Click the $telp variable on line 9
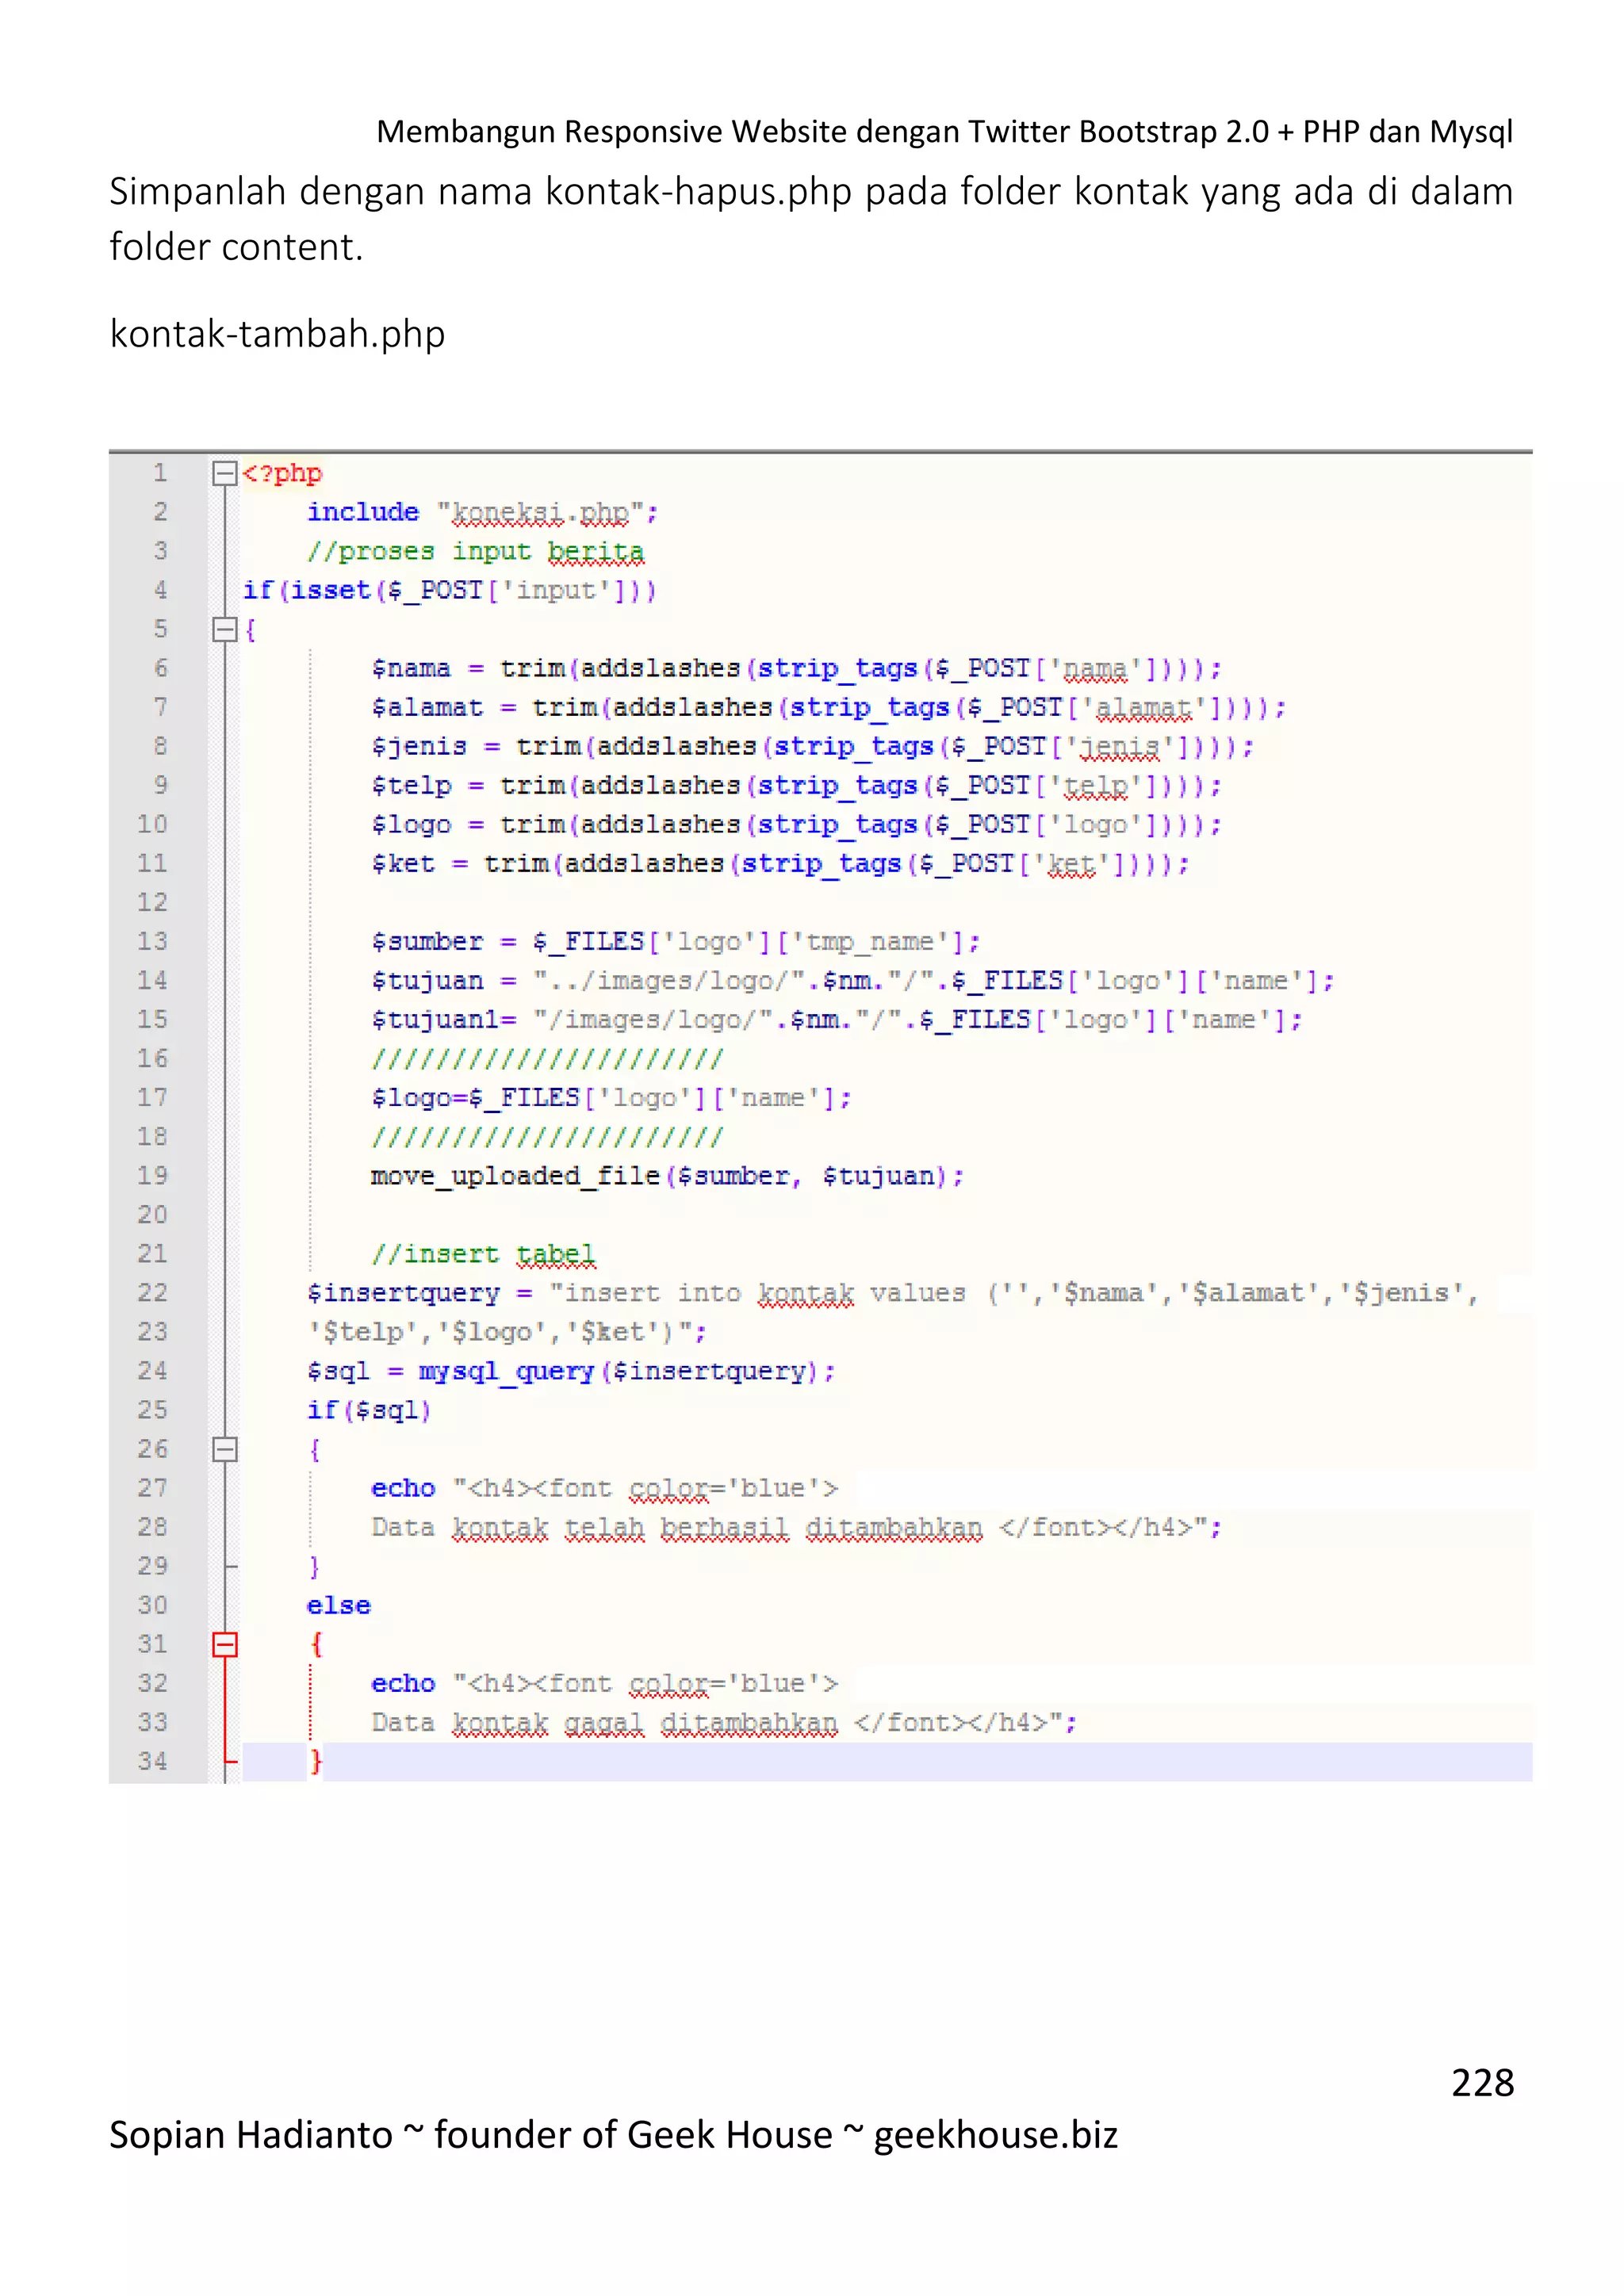This screenshot has width=1624, height=2296. click(411, 786)
